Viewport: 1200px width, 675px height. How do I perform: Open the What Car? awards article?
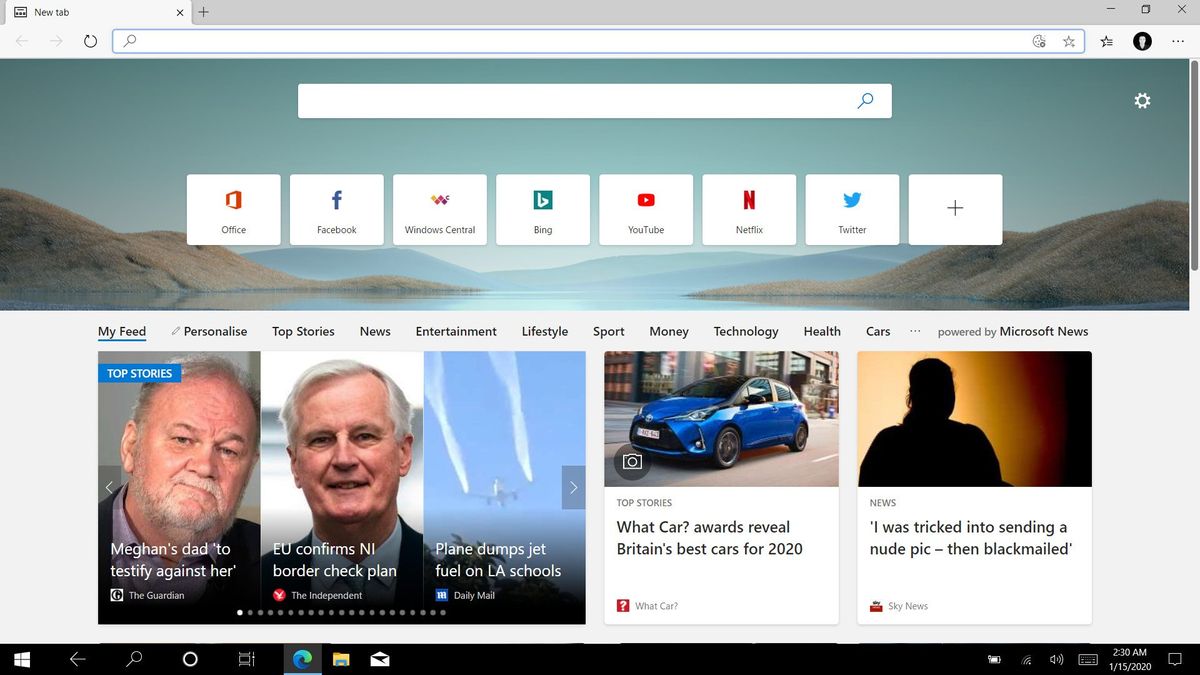708,538
